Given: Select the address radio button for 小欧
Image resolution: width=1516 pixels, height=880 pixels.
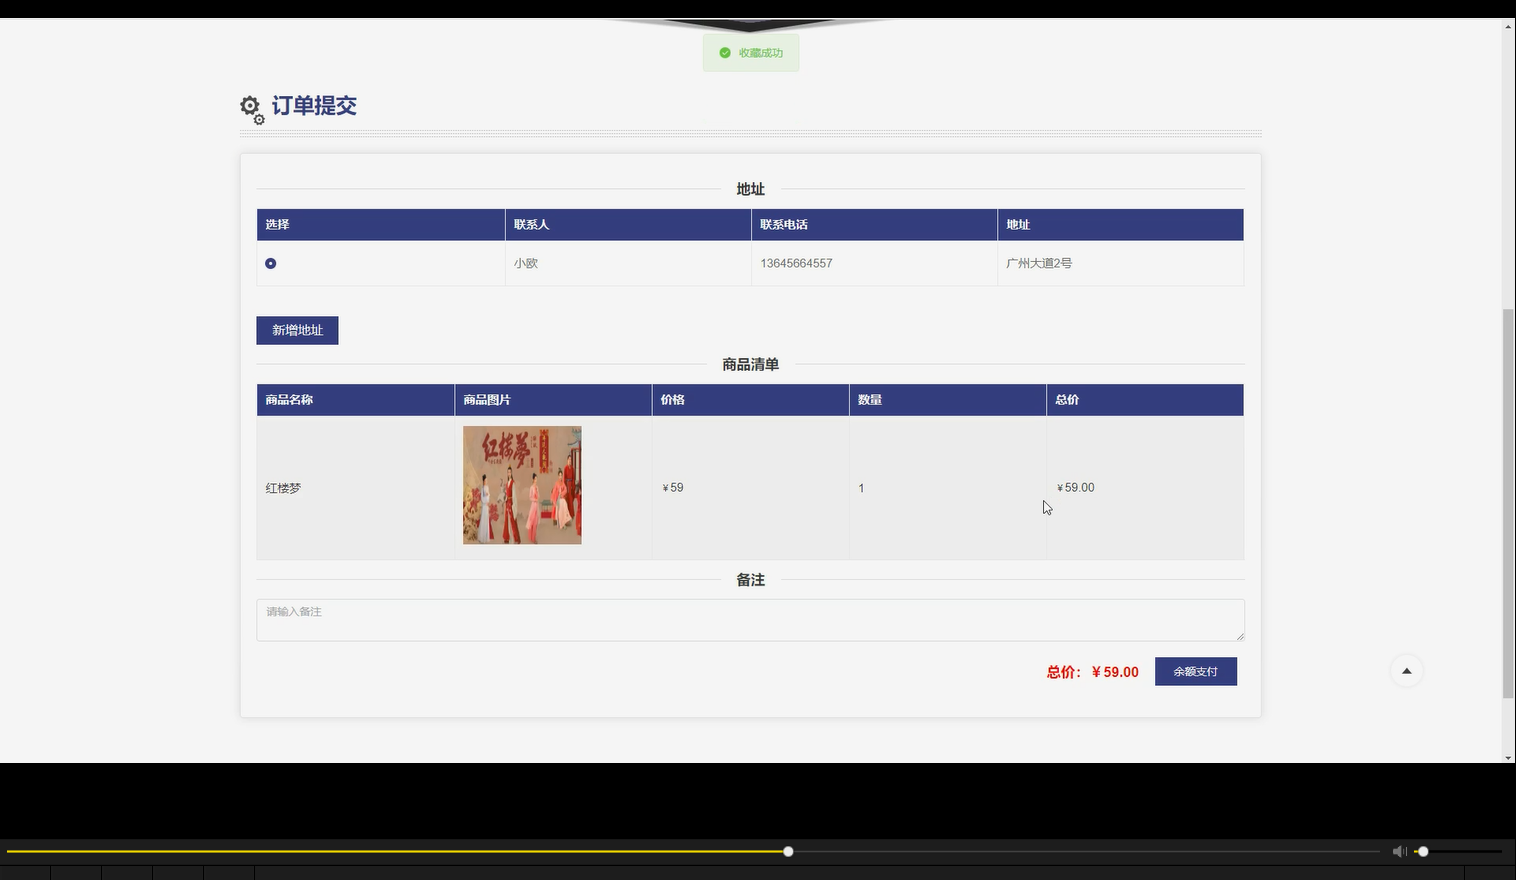Looking at the screenshot, I should point(270,263).
